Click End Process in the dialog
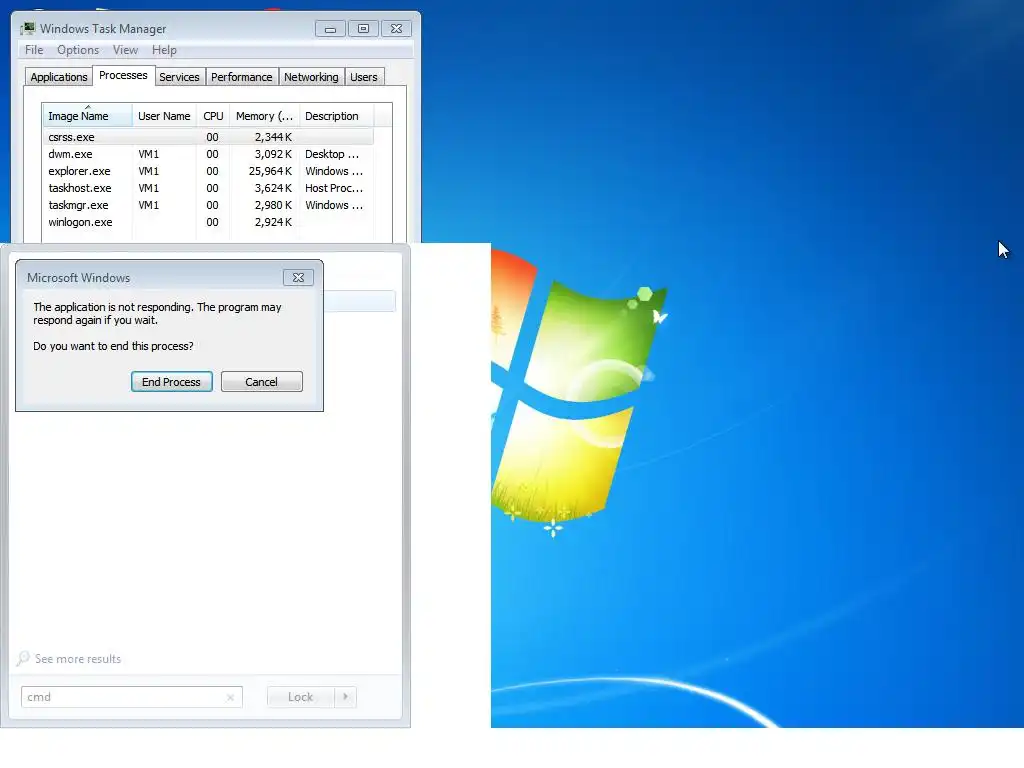The width and height of the screenshot is (1024, 768). tap(171, 382)
